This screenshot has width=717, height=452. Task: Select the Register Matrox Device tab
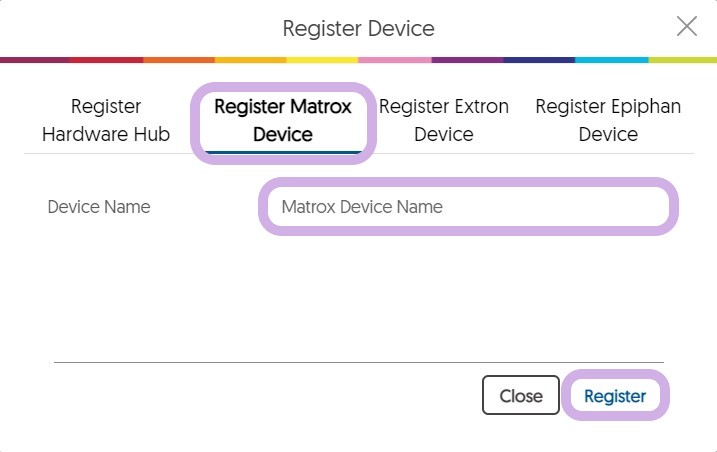[283, 120]
